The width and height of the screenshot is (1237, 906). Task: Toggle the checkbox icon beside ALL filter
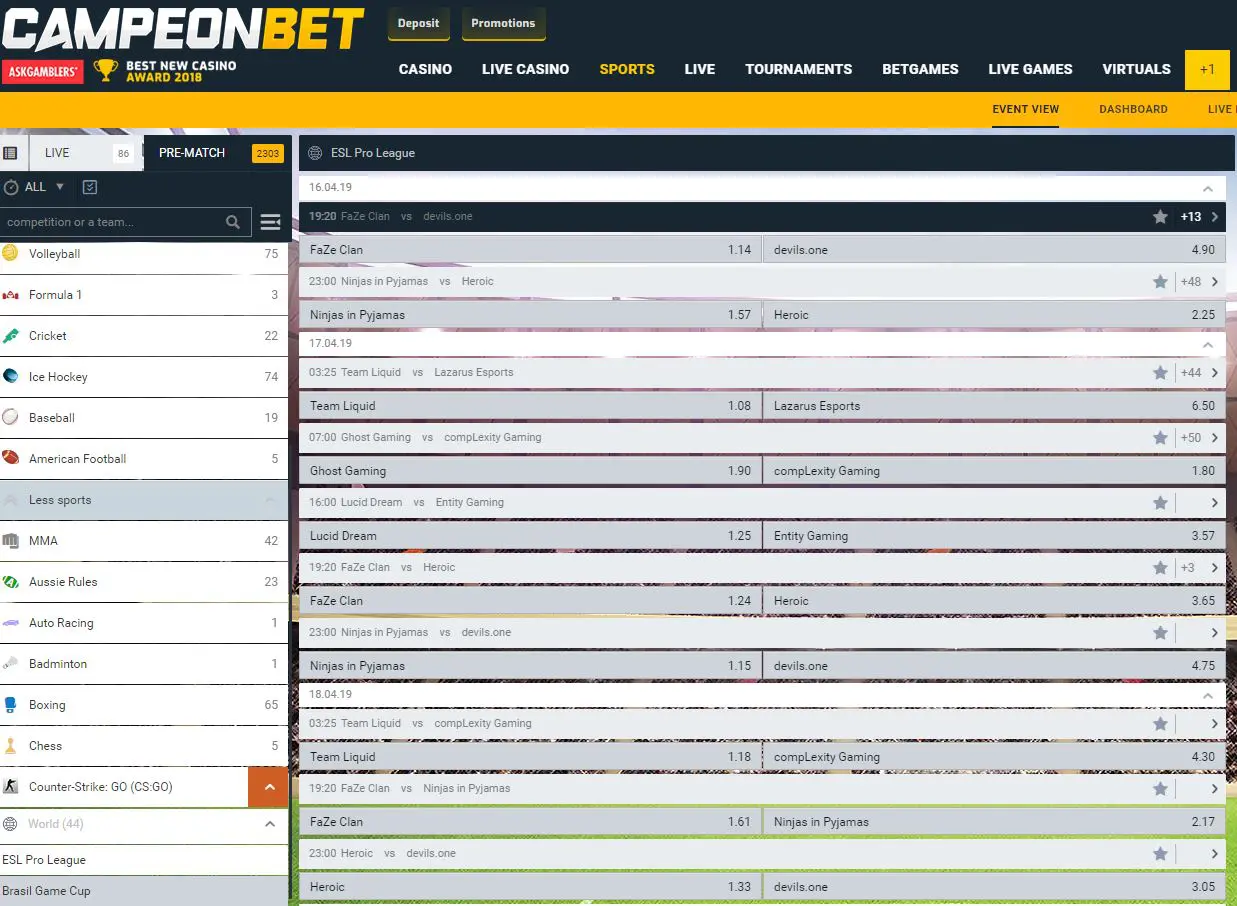(90, 187)
